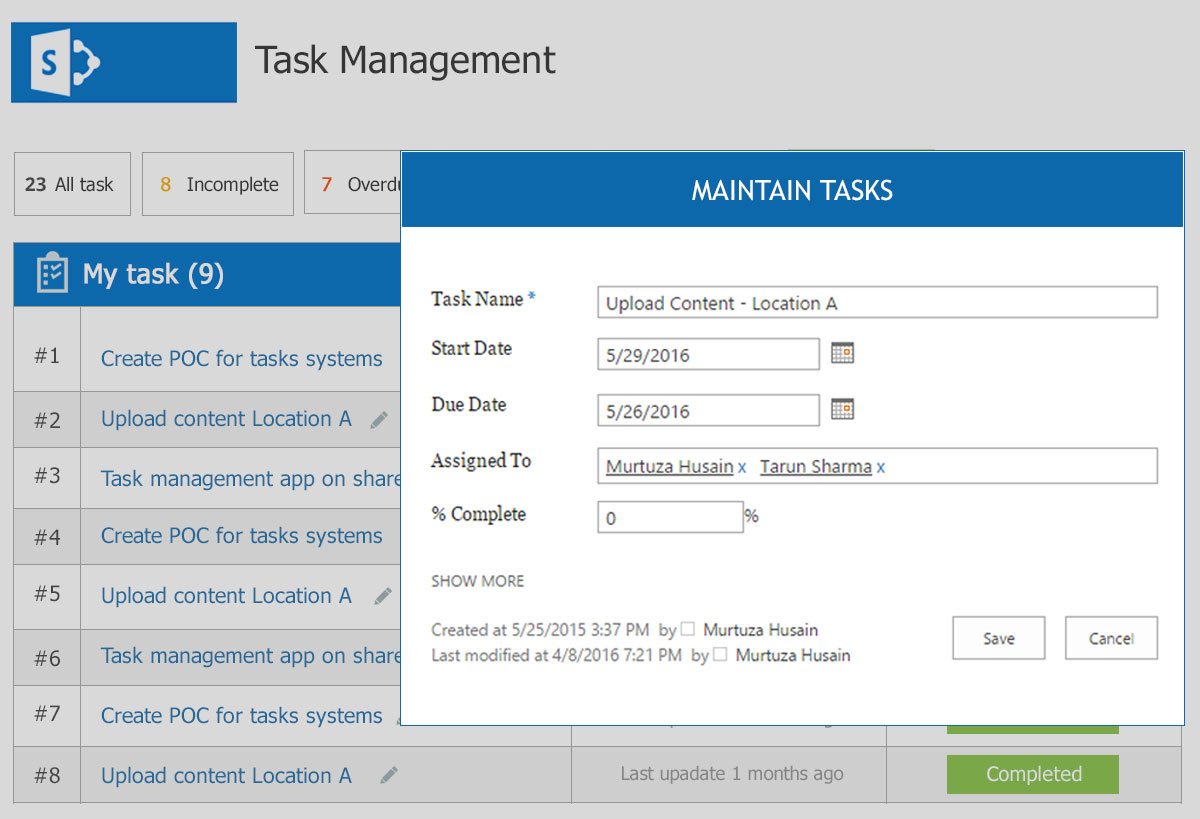The height and width of the screenshot is (819, 1200).
Task: Open task #1 Create POC for tasks systems
Action: [241, 359]
